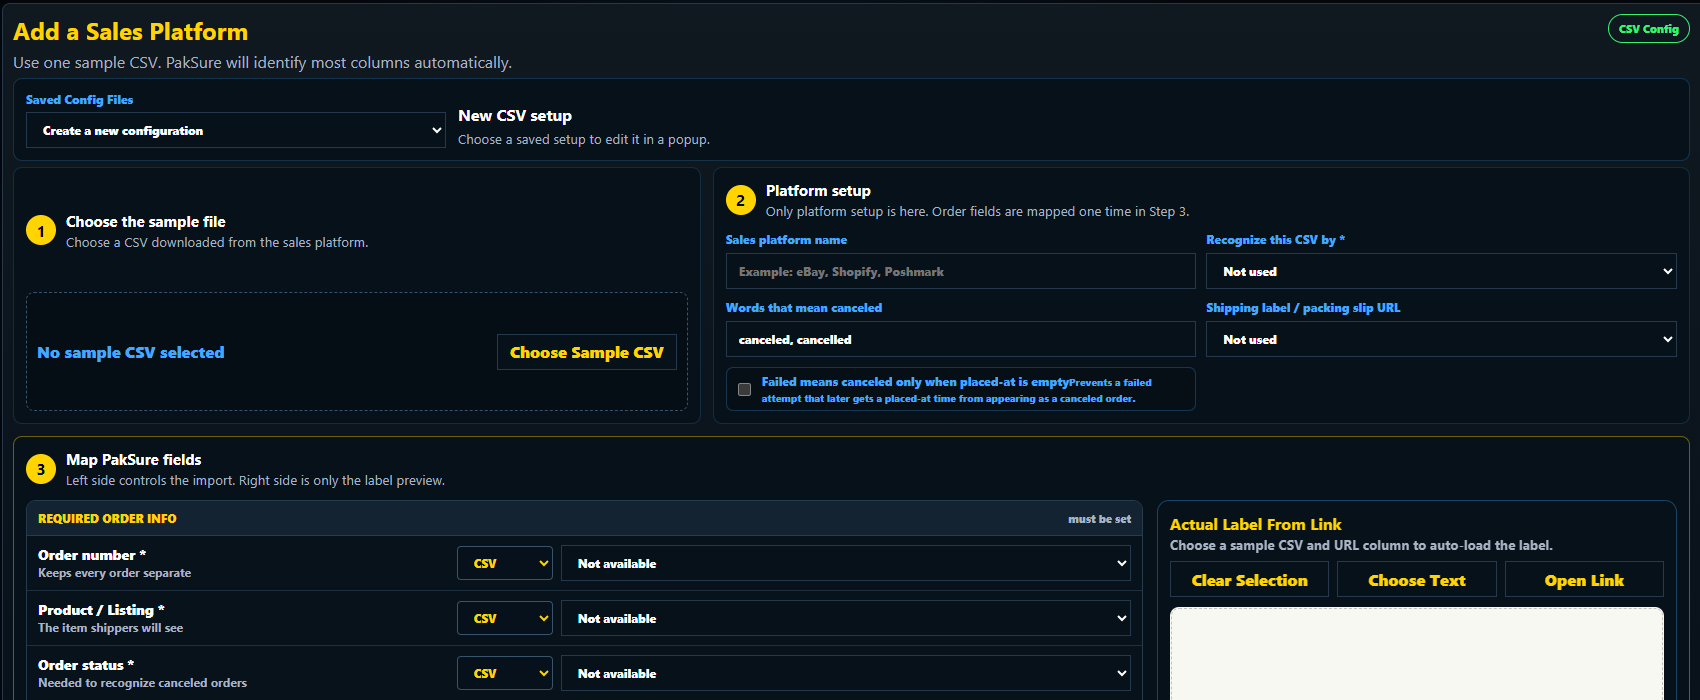Click the 'Actual Label From Link' heading
Image resolution: width=1700 pixels, height=700 pixels.
(x=1256, y=524)
